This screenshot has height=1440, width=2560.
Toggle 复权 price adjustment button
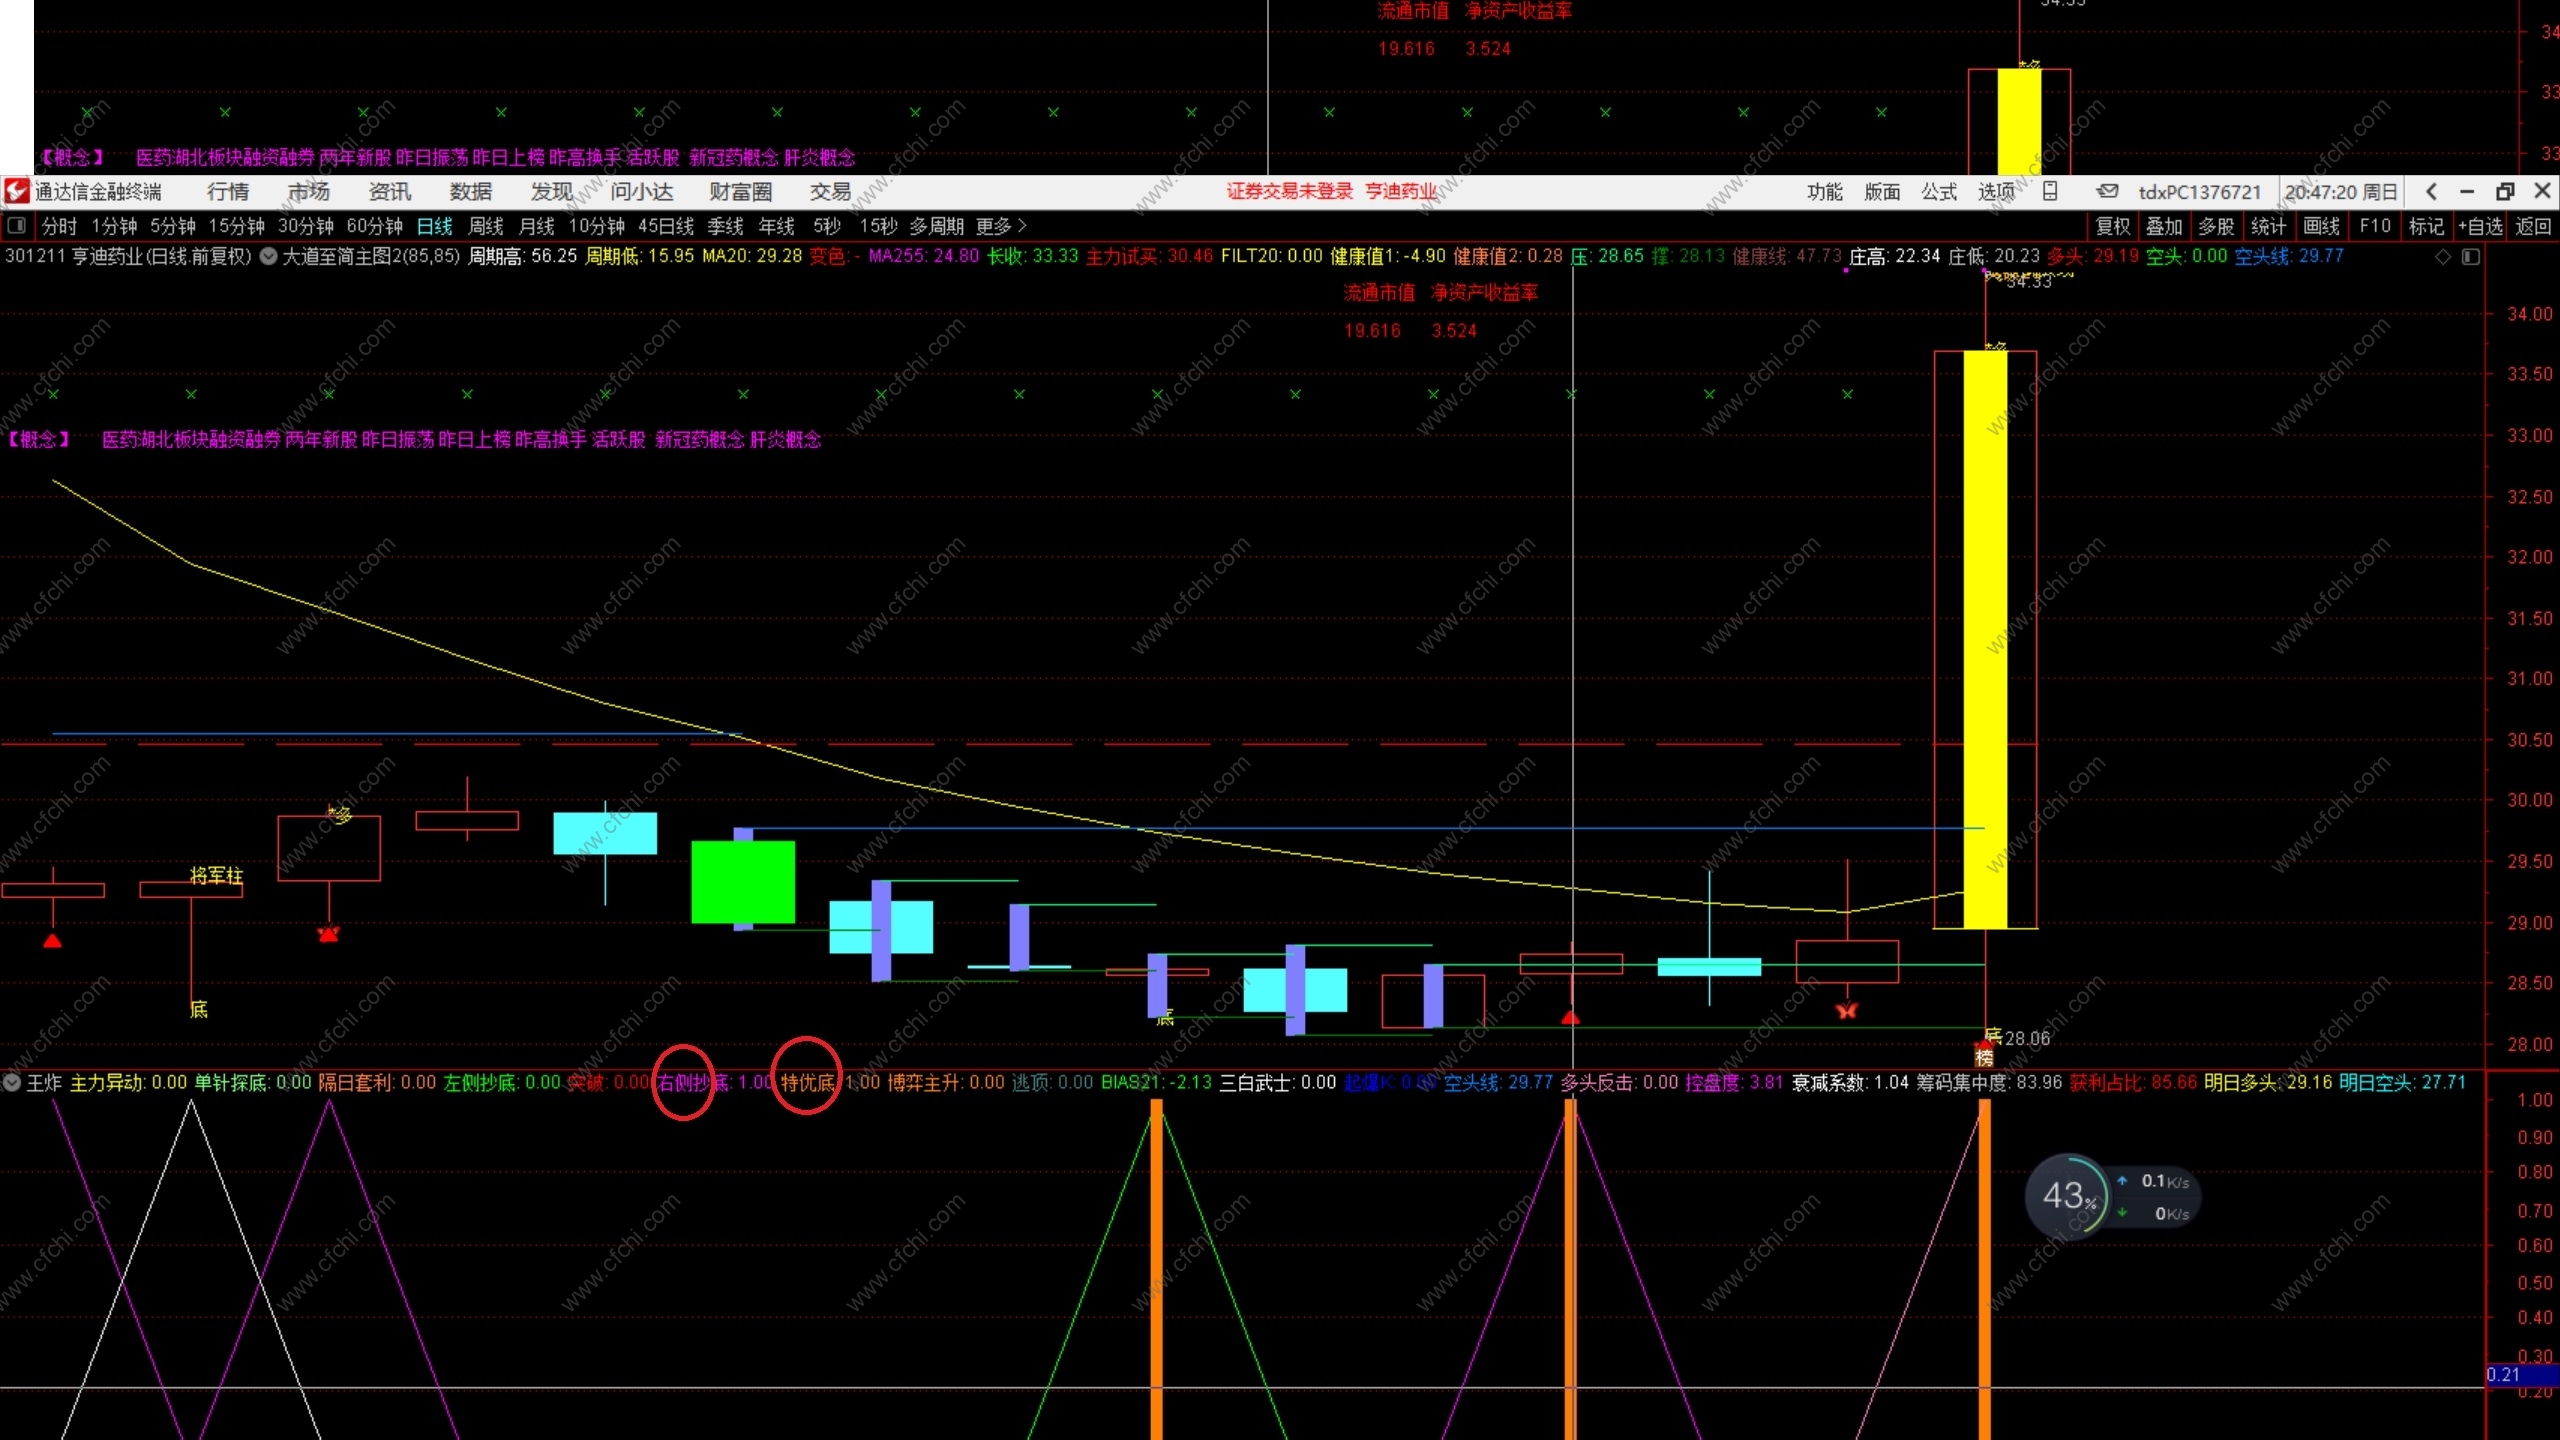[x=2112, y=226]
